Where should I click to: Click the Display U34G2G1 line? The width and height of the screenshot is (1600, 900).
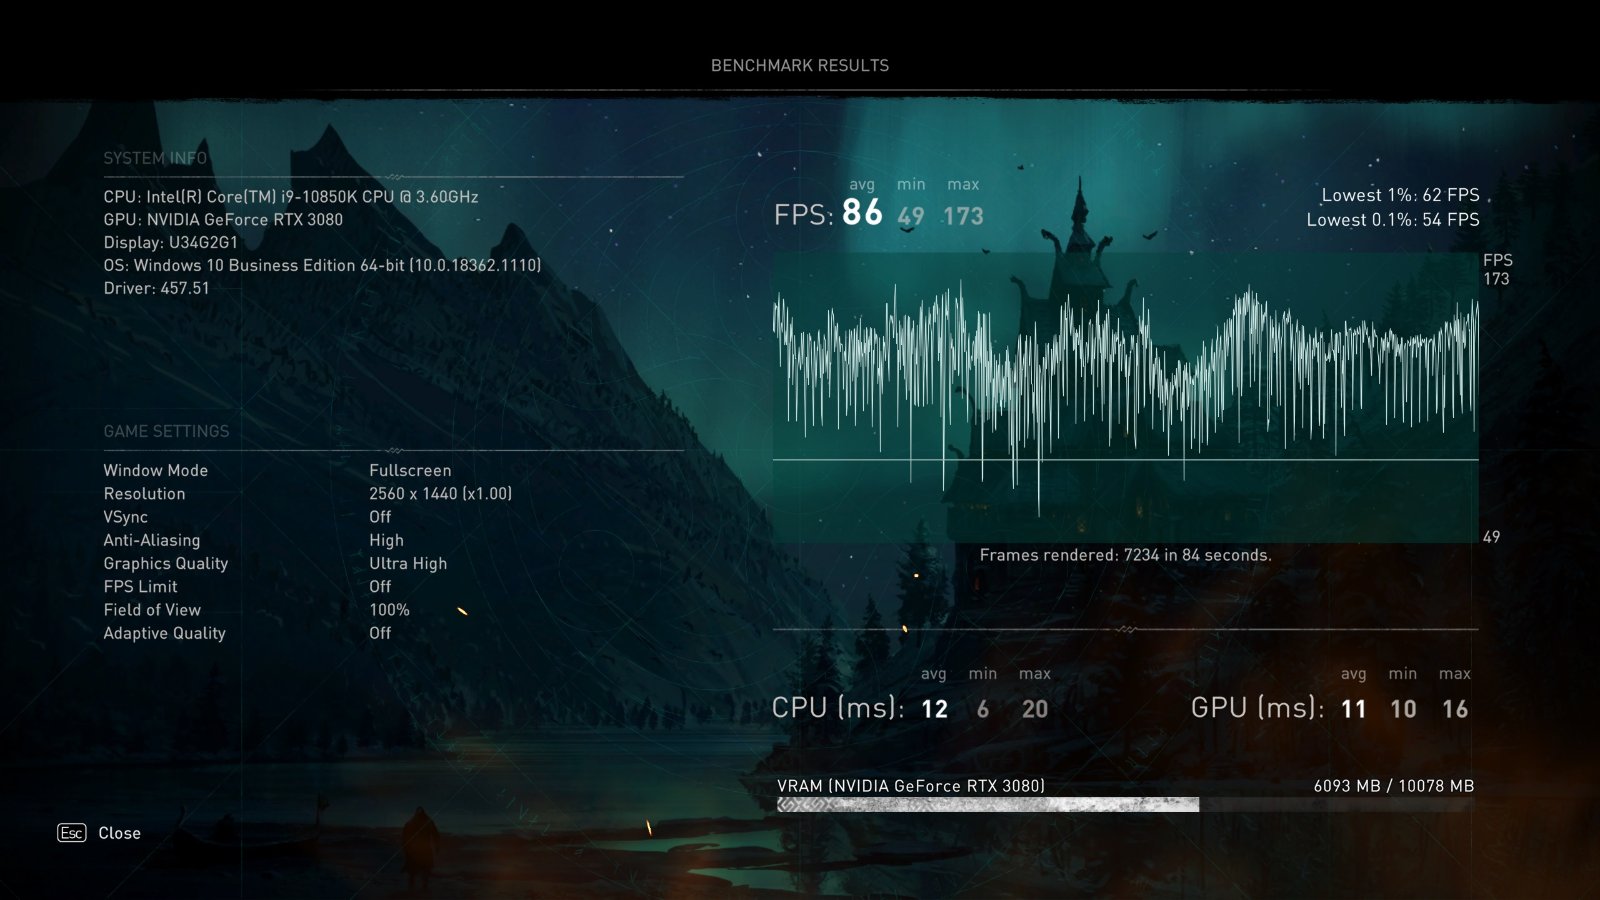tap(171, 242)
